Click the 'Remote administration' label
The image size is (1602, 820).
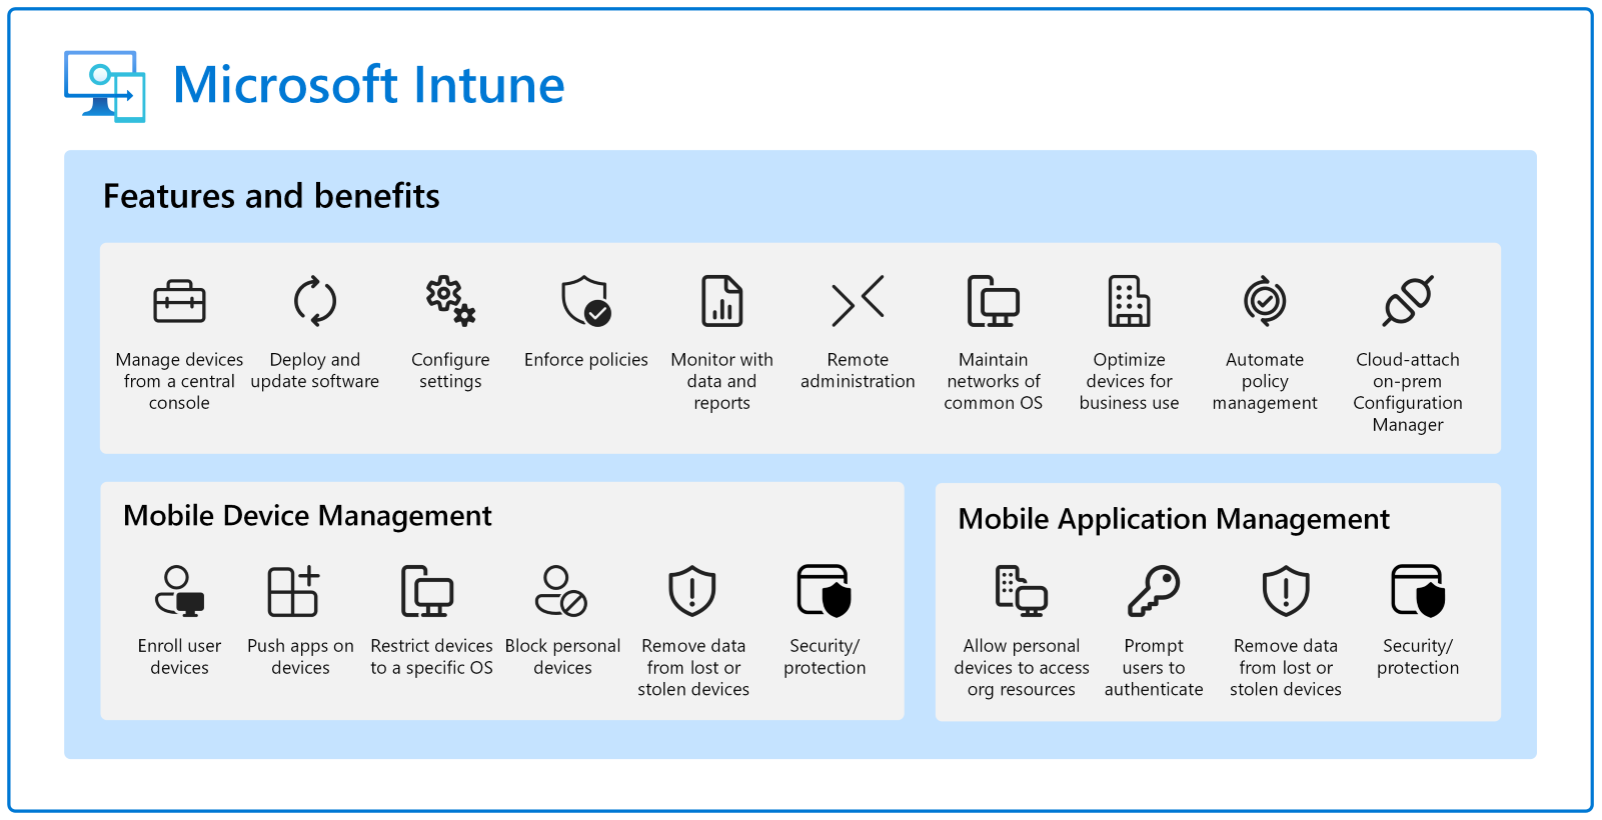click(858, 370)
